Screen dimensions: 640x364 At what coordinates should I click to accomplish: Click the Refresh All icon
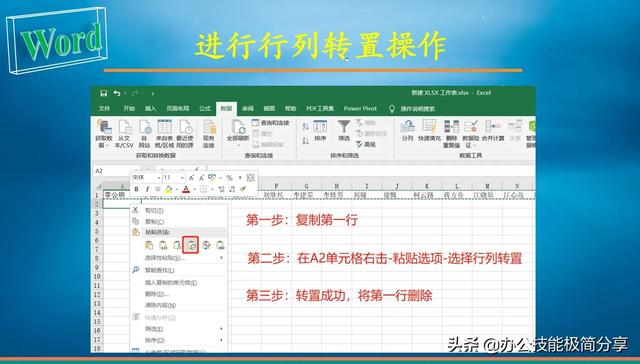click(238, 127)
